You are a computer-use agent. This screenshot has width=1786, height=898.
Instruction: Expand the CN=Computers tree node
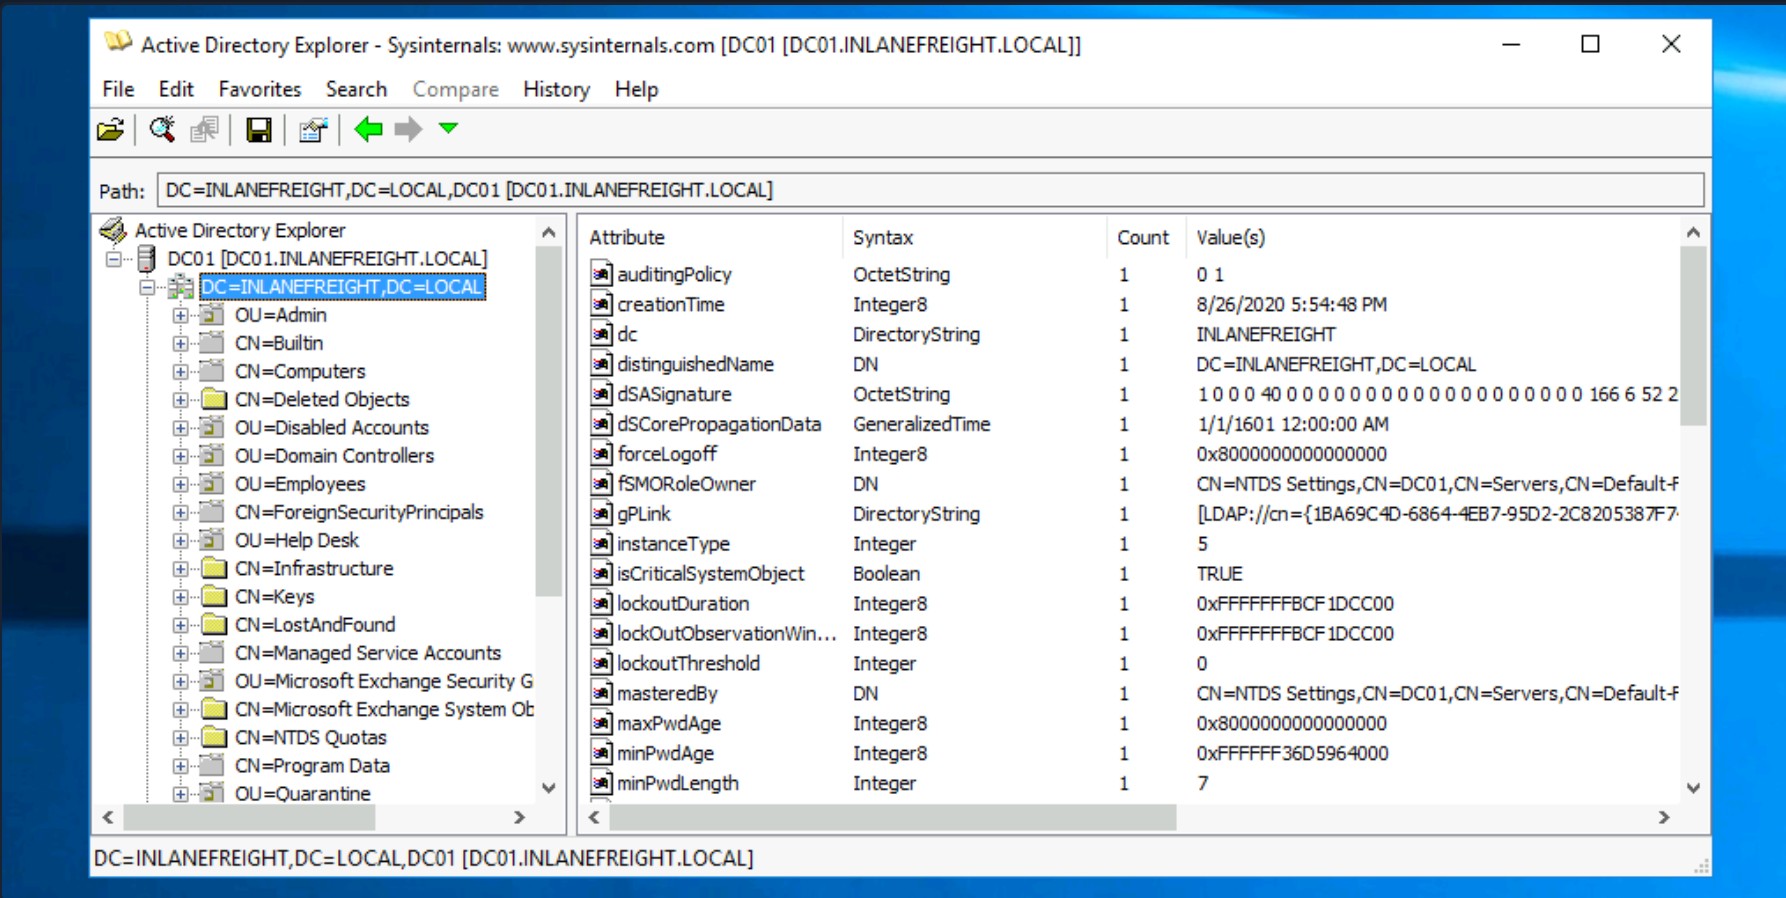coord(180,371)
